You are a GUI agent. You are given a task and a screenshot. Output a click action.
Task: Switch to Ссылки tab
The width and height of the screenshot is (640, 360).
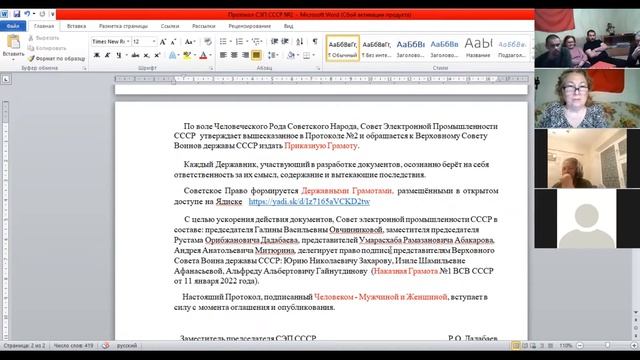pyautogui.click(x=170, y=26)
